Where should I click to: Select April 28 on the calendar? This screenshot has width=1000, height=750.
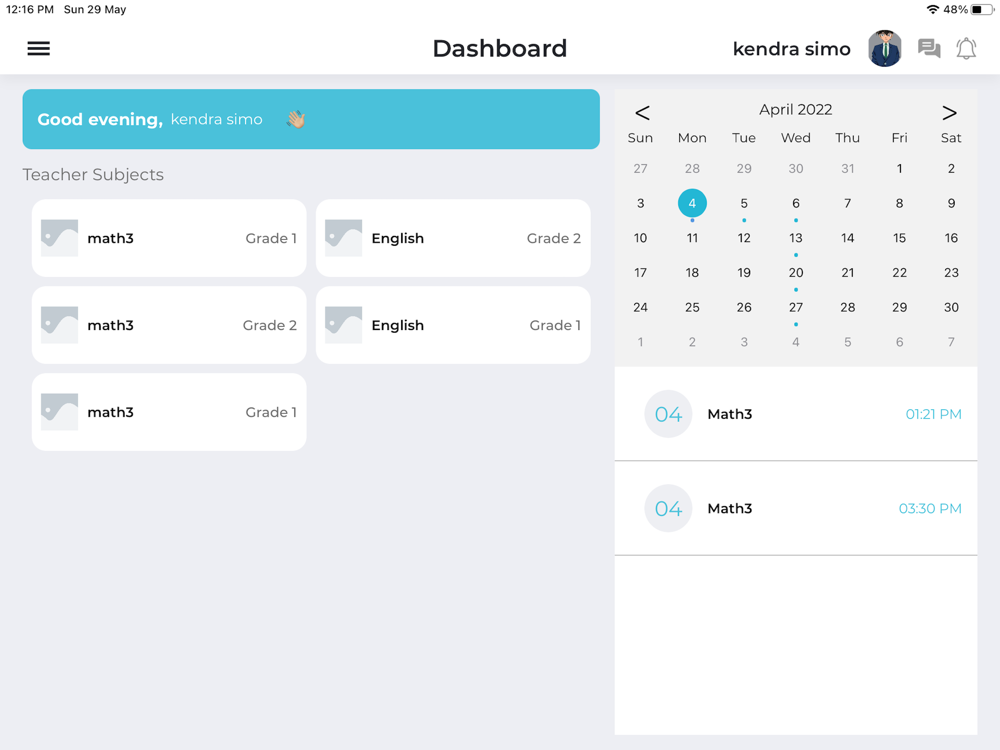tap(848, 307)
